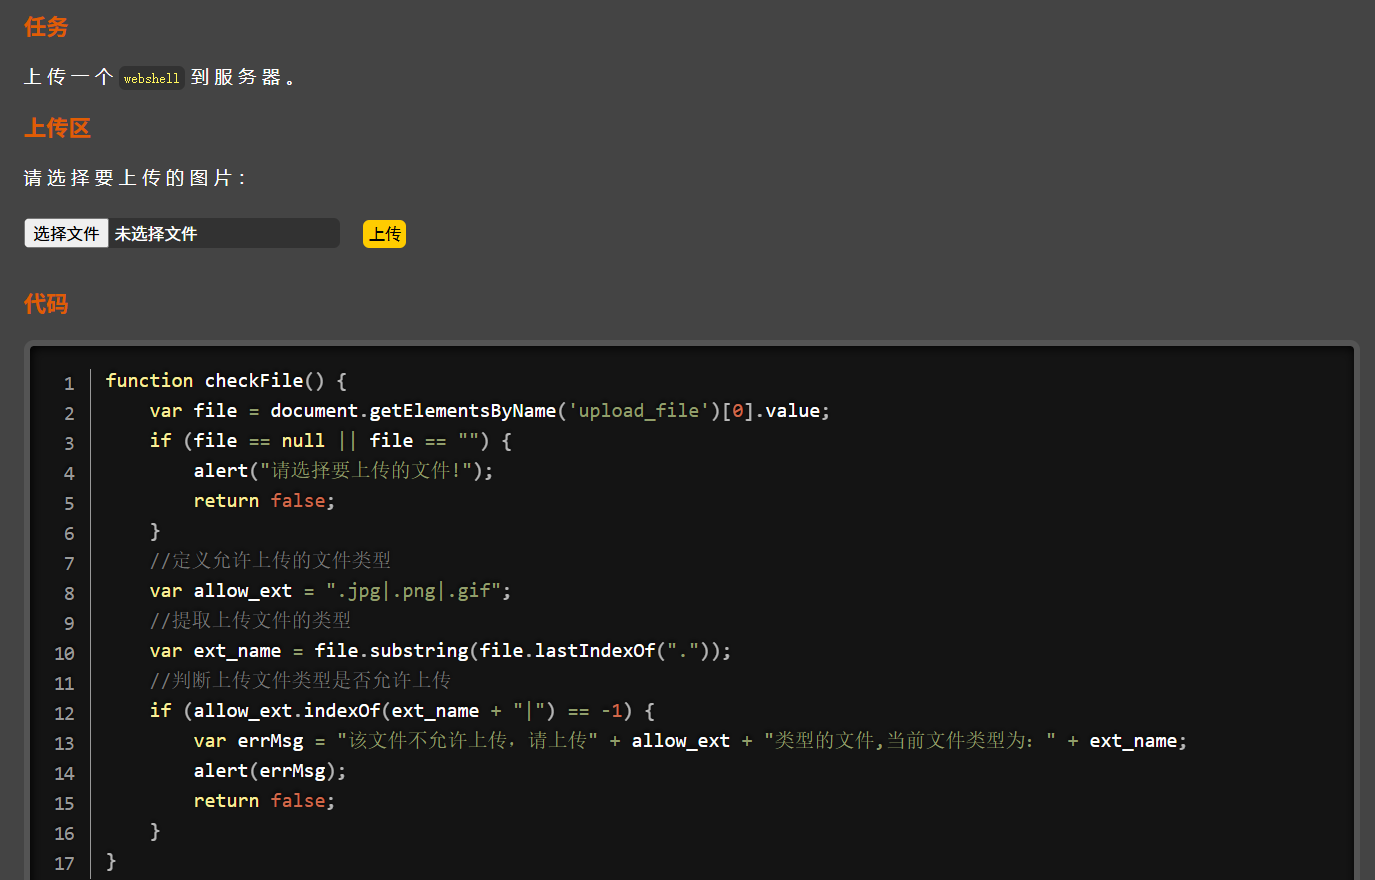Click the line 'if (file == null || file == "")'

[331, 441]
